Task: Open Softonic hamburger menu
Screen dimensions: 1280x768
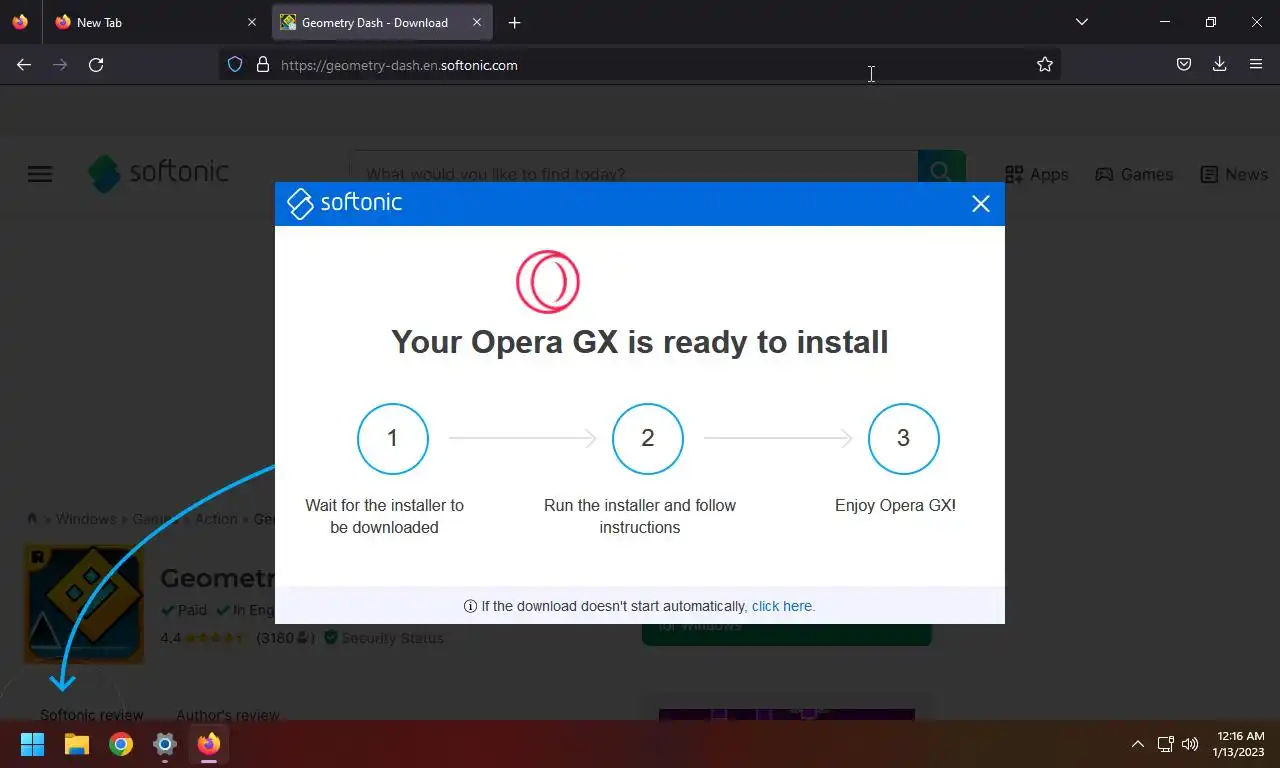Action: tap(40, 174)
